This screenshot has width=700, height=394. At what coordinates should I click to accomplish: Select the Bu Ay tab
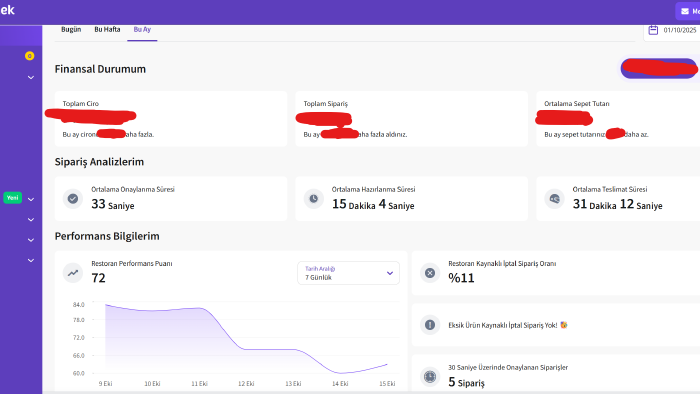142,29
